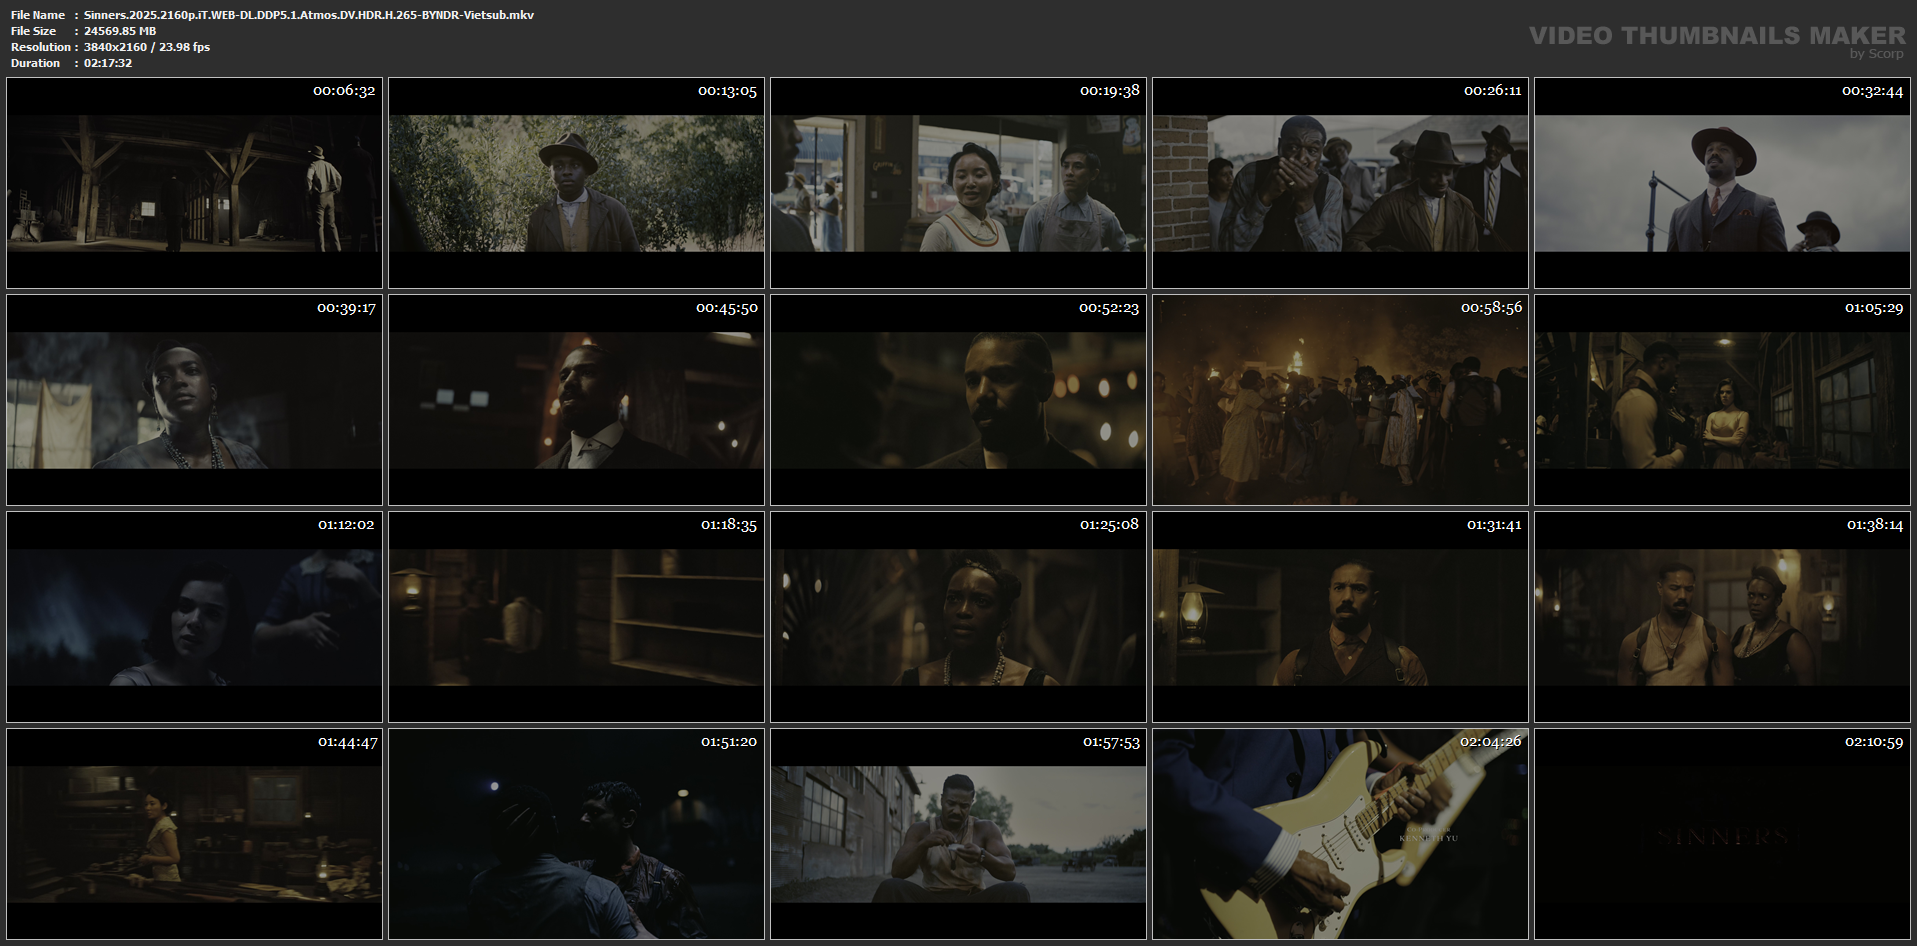Choose the thumbnail at timestamp 01:25:08
Viewport: 1917px width, 946px height.
coord(958,617)
